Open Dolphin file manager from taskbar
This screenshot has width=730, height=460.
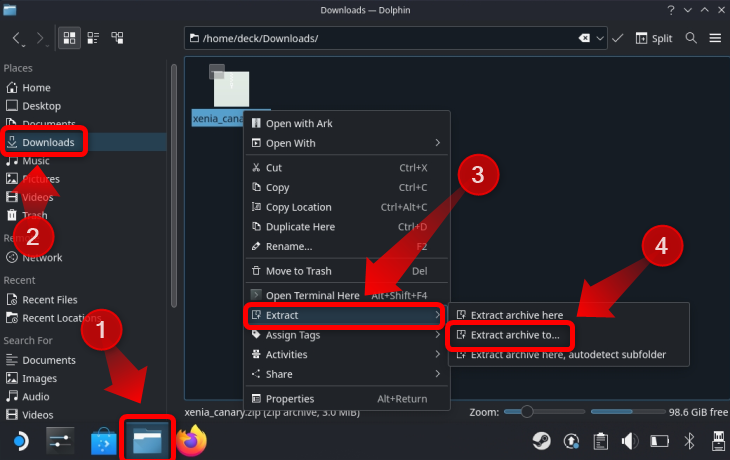147,441
